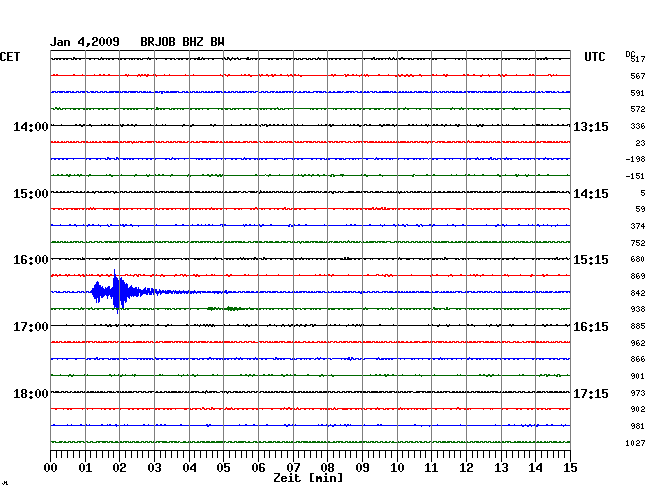Image resolution: width=650 pixels, height=494 pixels.
Task: Click the '01' minute axis tick label
Action: click(85, 468)
